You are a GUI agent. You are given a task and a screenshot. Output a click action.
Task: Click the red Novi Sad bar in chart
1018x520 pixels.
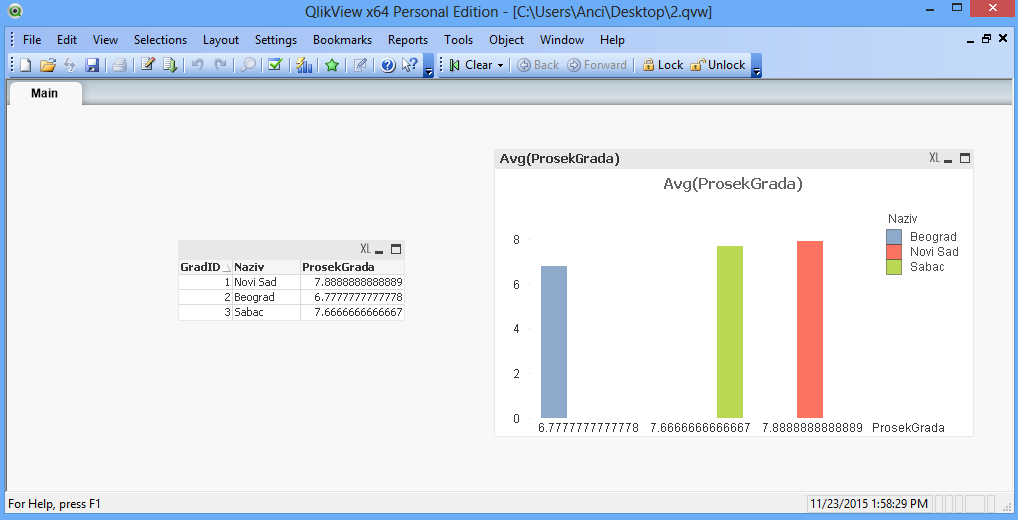(x=810, y=330)
